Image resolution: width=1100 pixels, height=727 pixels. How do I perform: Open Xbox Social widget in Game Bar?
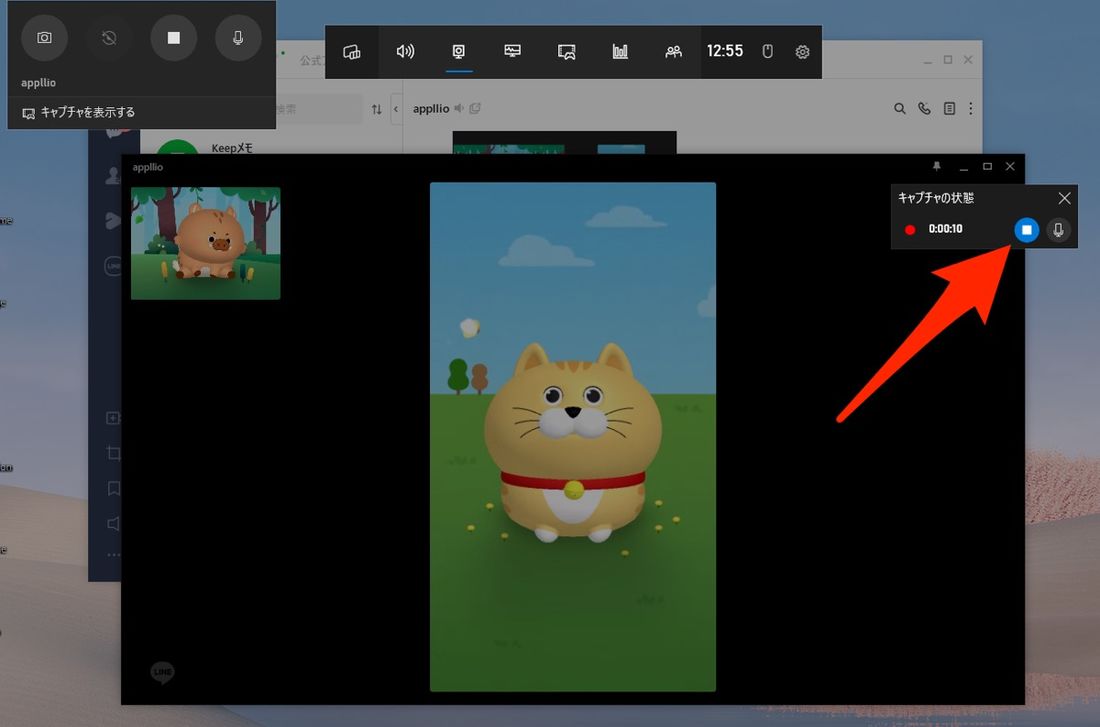pyautogui.click(x=674, y=52)
